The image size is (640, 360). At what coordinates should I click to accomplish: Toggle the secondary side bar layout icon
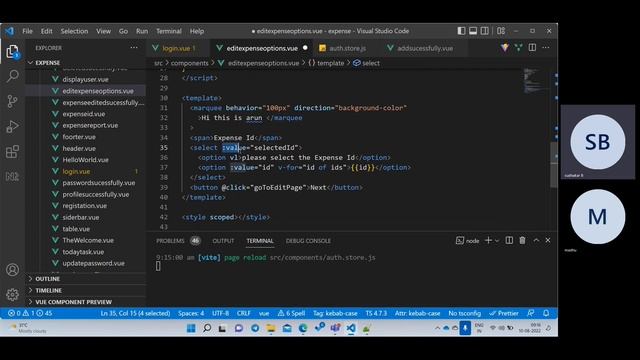click(484, 31)
